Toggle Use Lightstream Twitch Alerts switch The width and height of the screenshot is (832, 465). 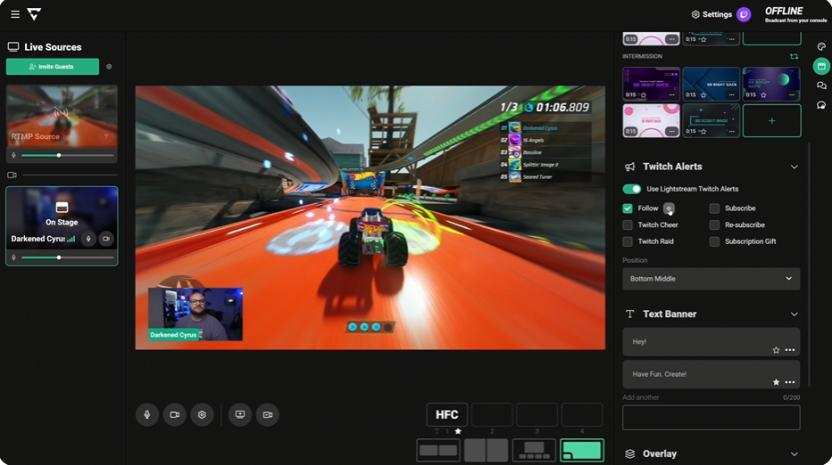[x=631, y=189]
